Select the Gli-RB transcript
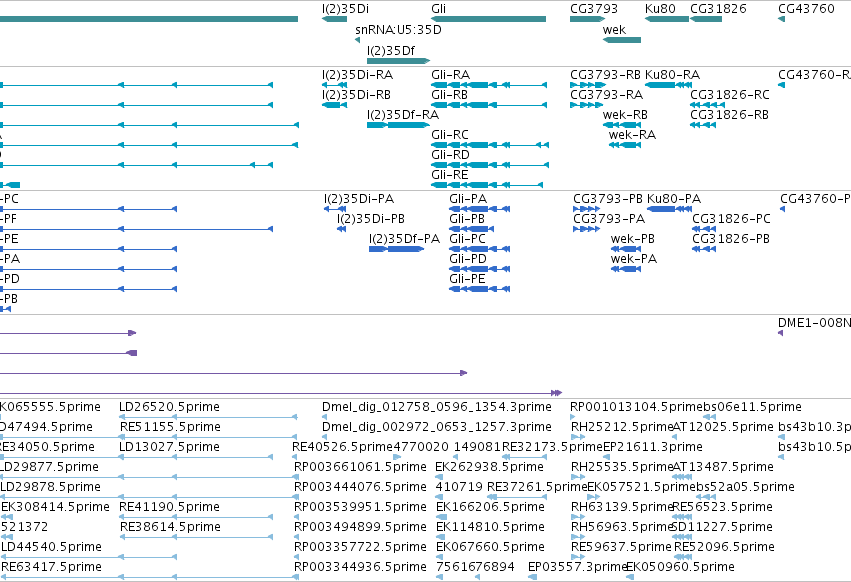This screenshot has height=582, width=851. coord(489,105)
